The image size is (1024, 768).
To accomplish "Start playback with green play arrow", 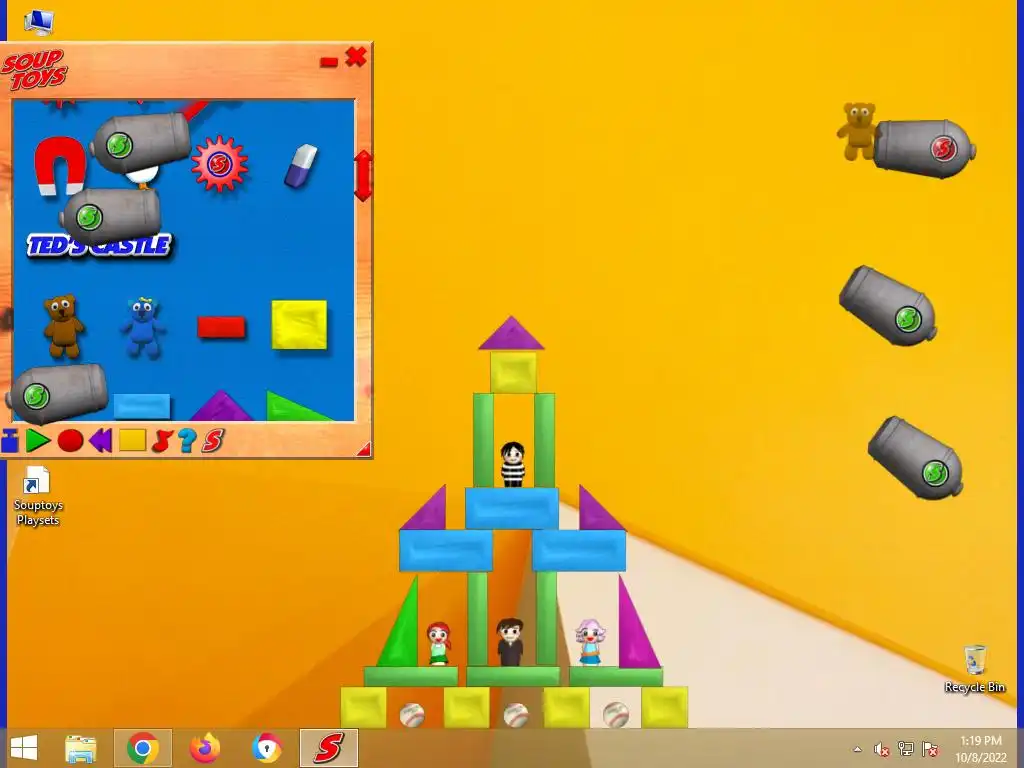I will (x=38, y=441).
